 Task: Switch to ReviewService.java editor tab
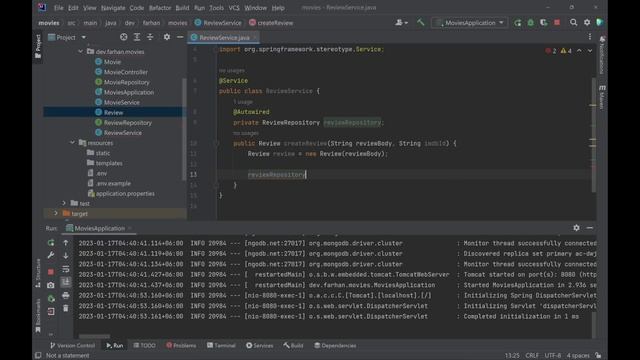[x=224, y=38]
